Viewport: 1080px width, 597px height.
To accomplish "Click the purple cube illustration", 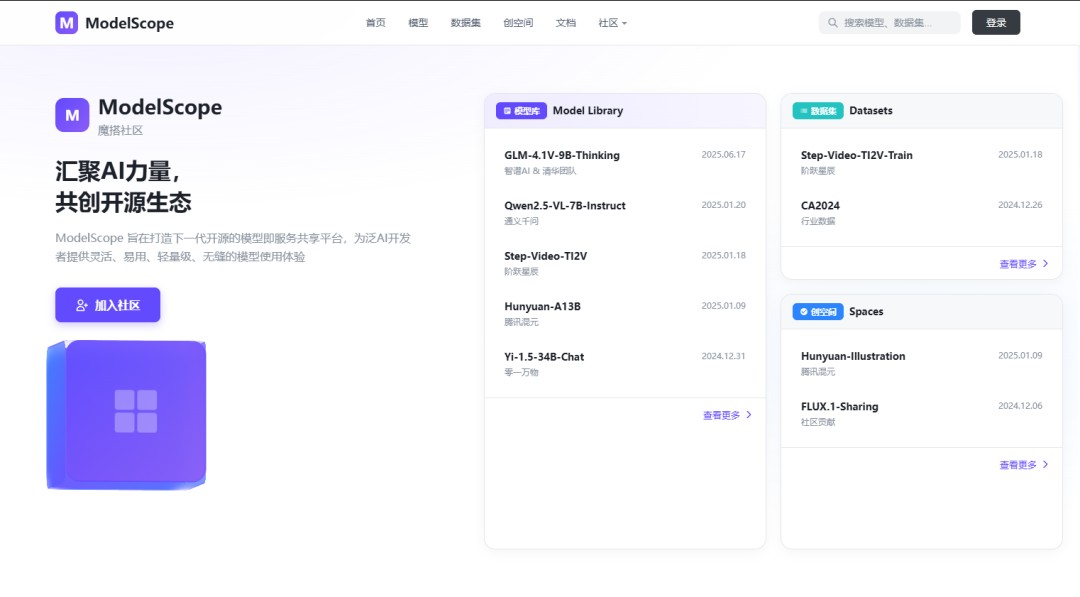I will click(x=127, y=415).
